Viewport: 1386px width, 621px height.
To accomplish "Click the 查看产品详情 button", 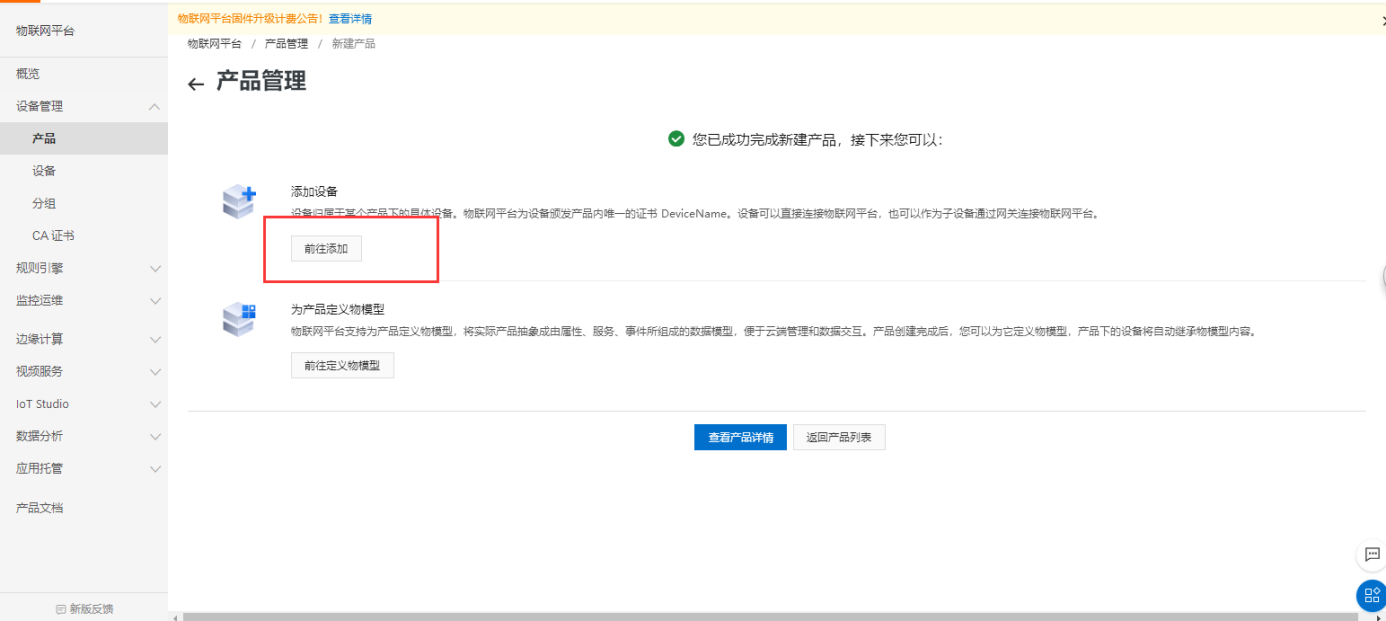I will (740, 437).
